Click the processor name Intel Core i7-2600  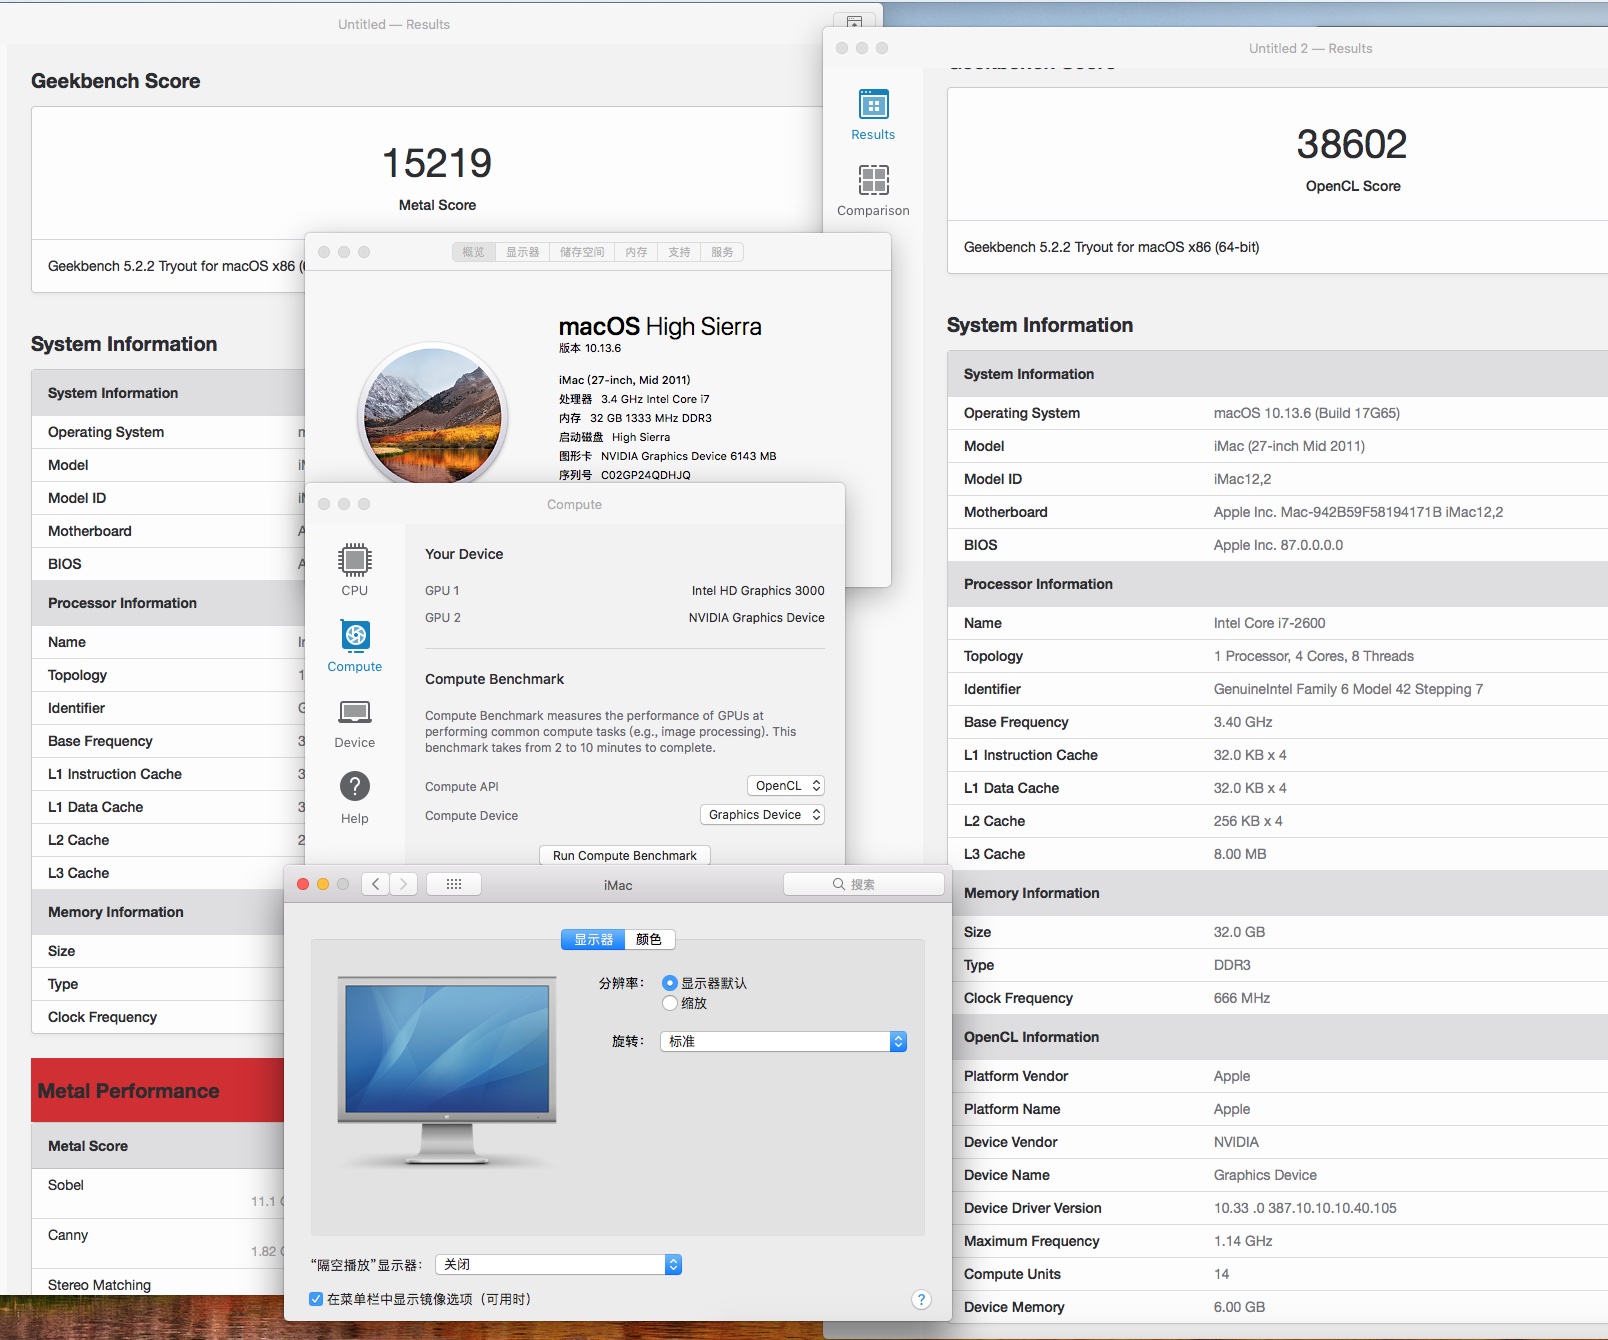coord(1270,623)
